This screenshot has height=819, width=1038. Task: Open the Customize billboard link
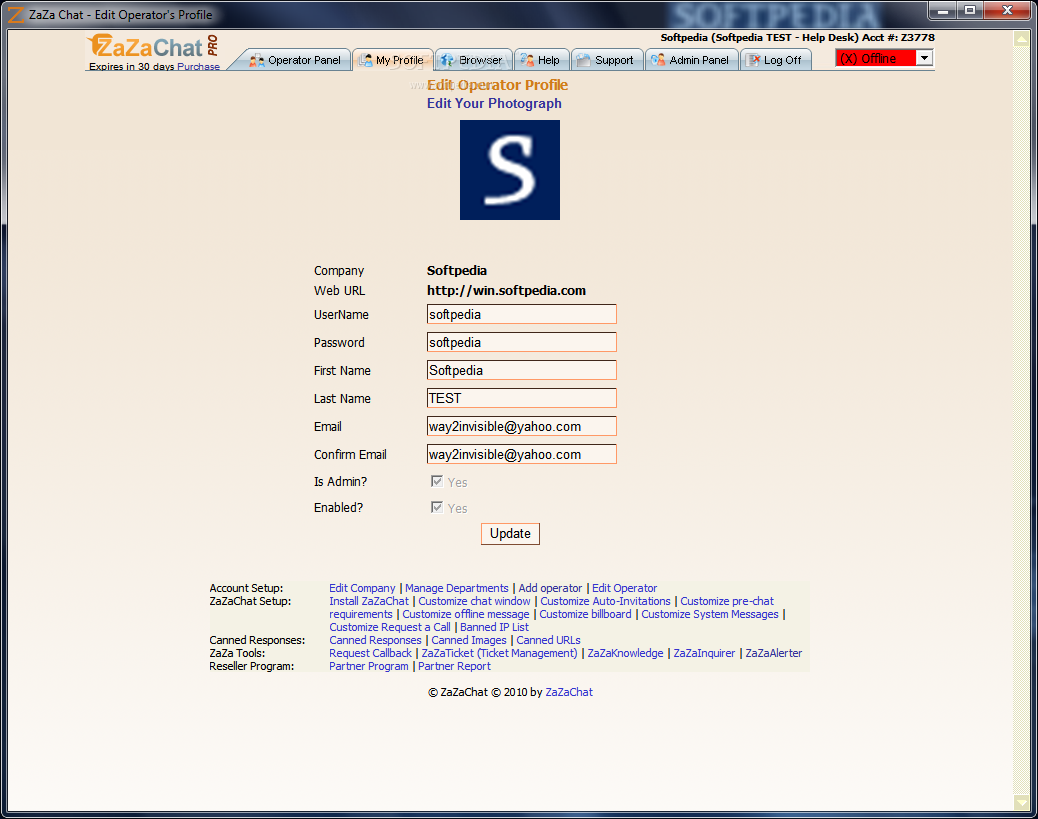(x=585, y=614)
